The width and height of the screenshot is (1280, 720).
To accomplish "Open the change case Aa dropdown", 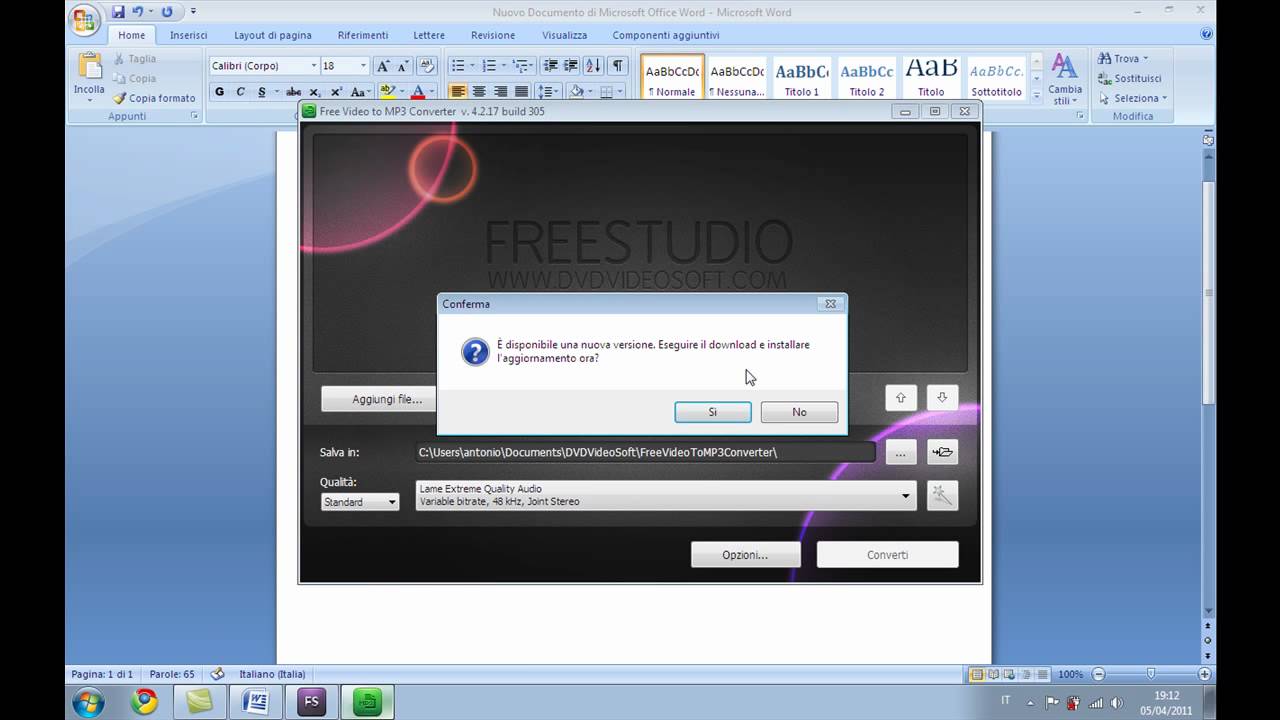I will 361,92.
